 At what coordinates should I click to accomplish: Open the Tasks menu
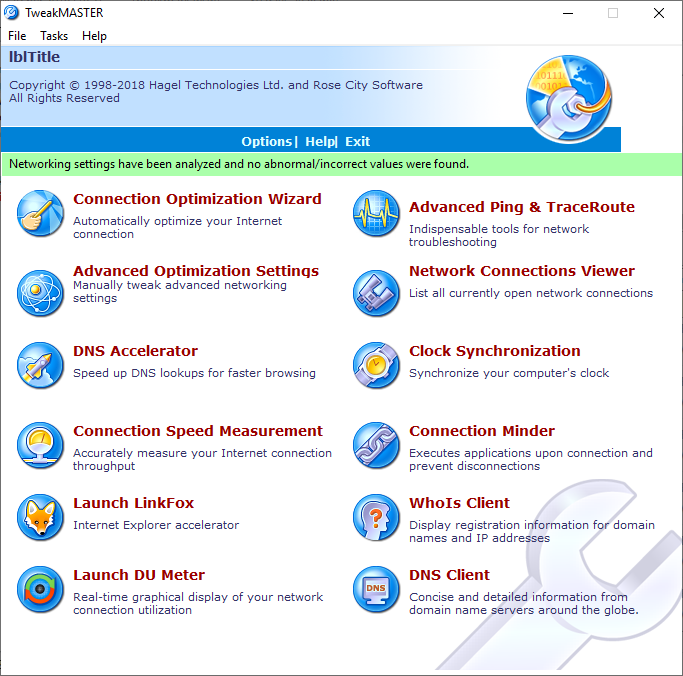click(54, 36)
